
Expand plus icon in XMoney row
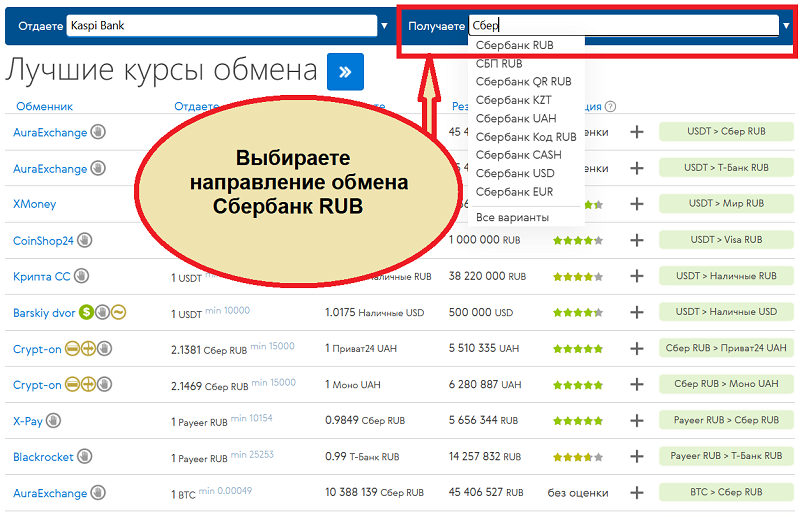point(637,204)
